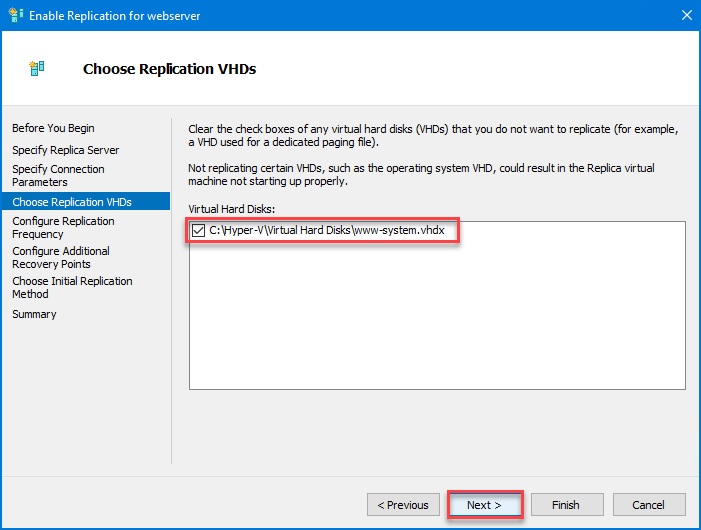Select the www-system.vhdx disk path entry

click(x=326, y=231)
